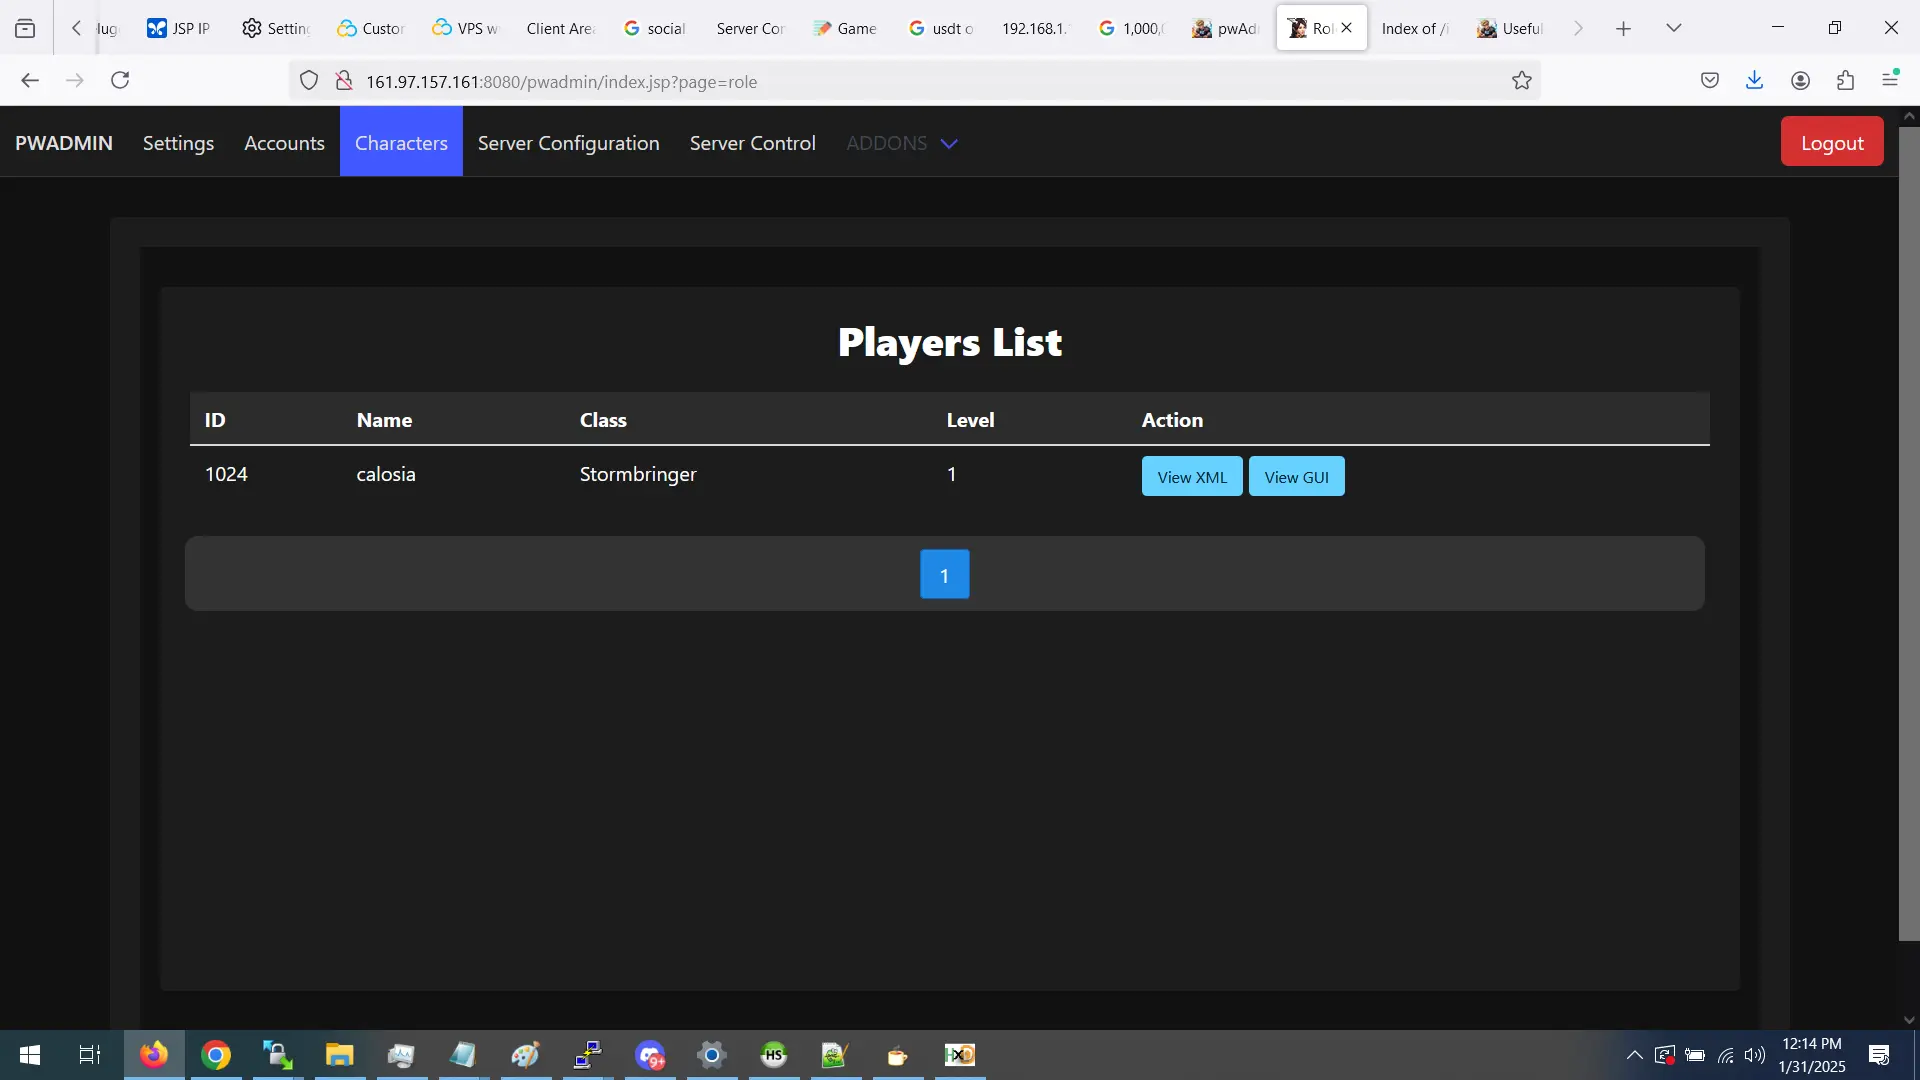
Task: Open a new browser tab
Action: coord(1623,29)
